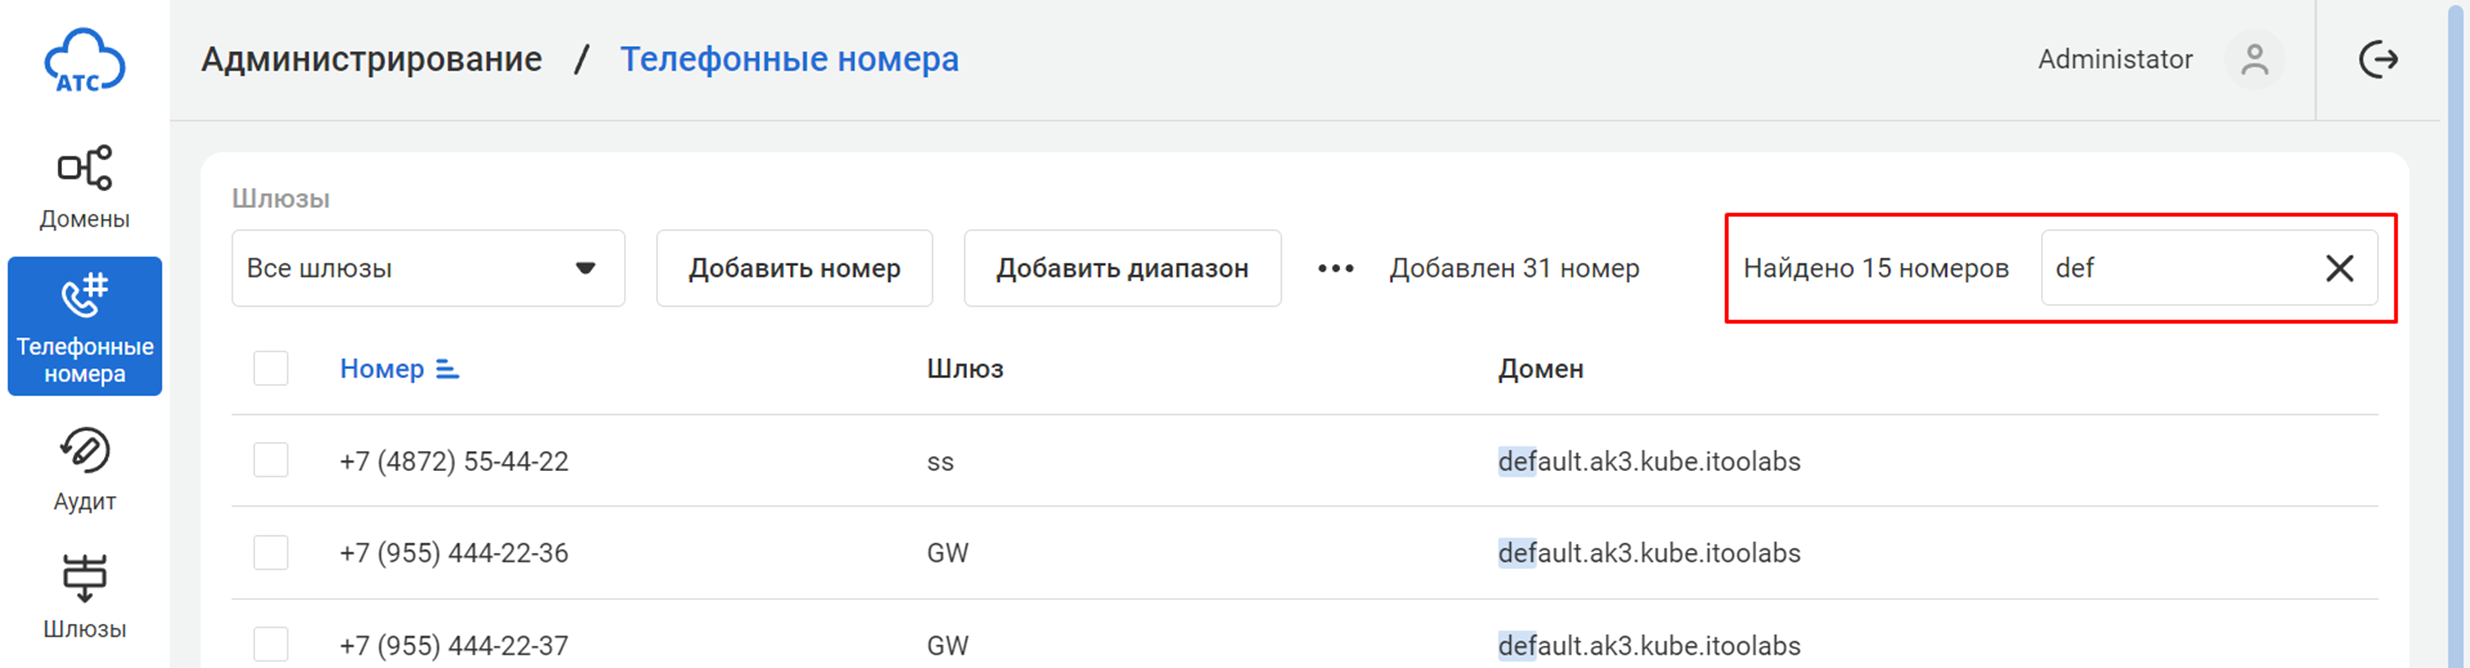Image resolution: width=2470 pixels, height=668 pixels.
Task: Tick the select-all header checkbox
Action: coord(271,368)
